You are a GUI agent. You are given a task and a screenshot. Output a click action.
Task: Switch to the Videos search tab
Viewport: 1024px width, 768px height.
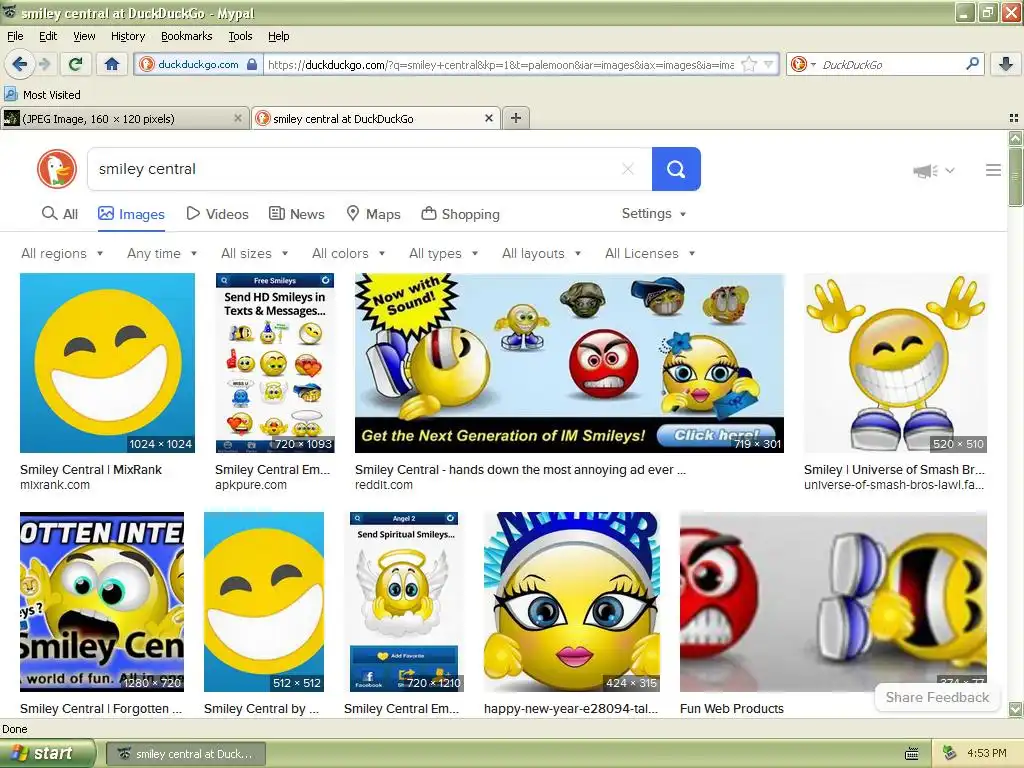pos(217,214)
